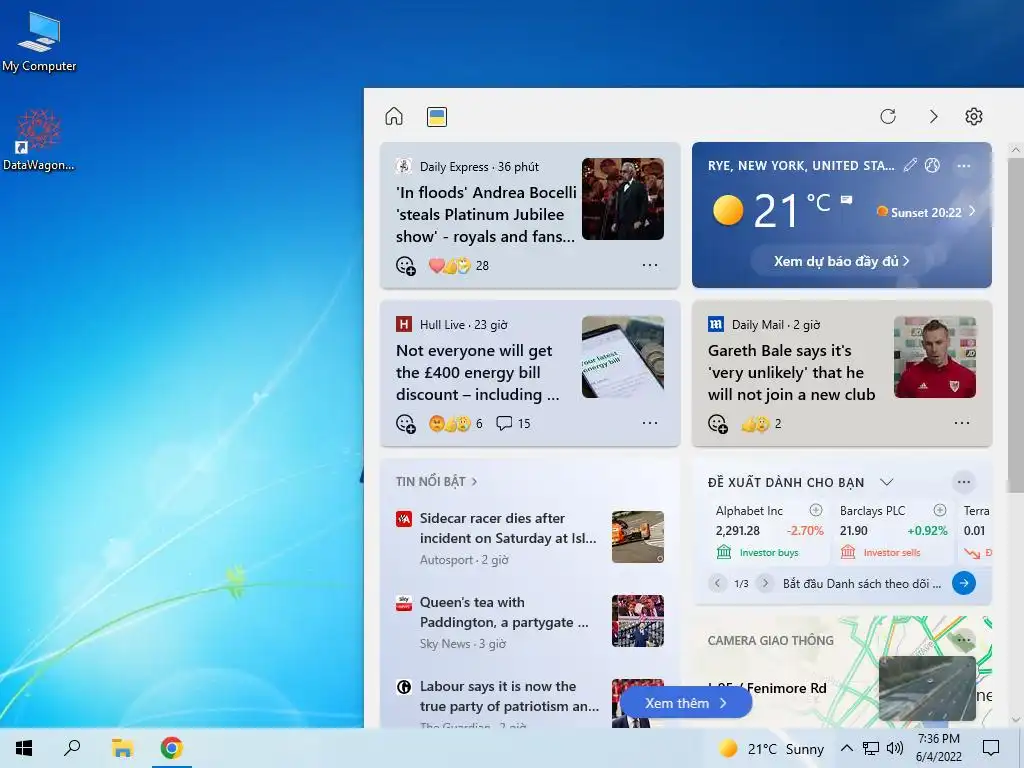
Task: Open 'Bắt đầu Danh sách theo dõi' text
Action: click(x=862, y=583)
